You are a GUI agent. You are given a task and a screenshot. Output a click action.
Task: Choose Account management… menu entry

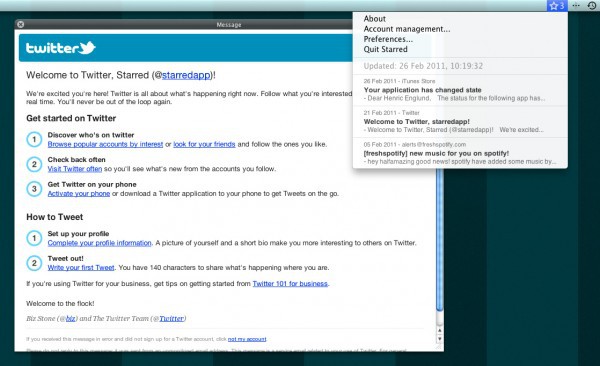407,29
